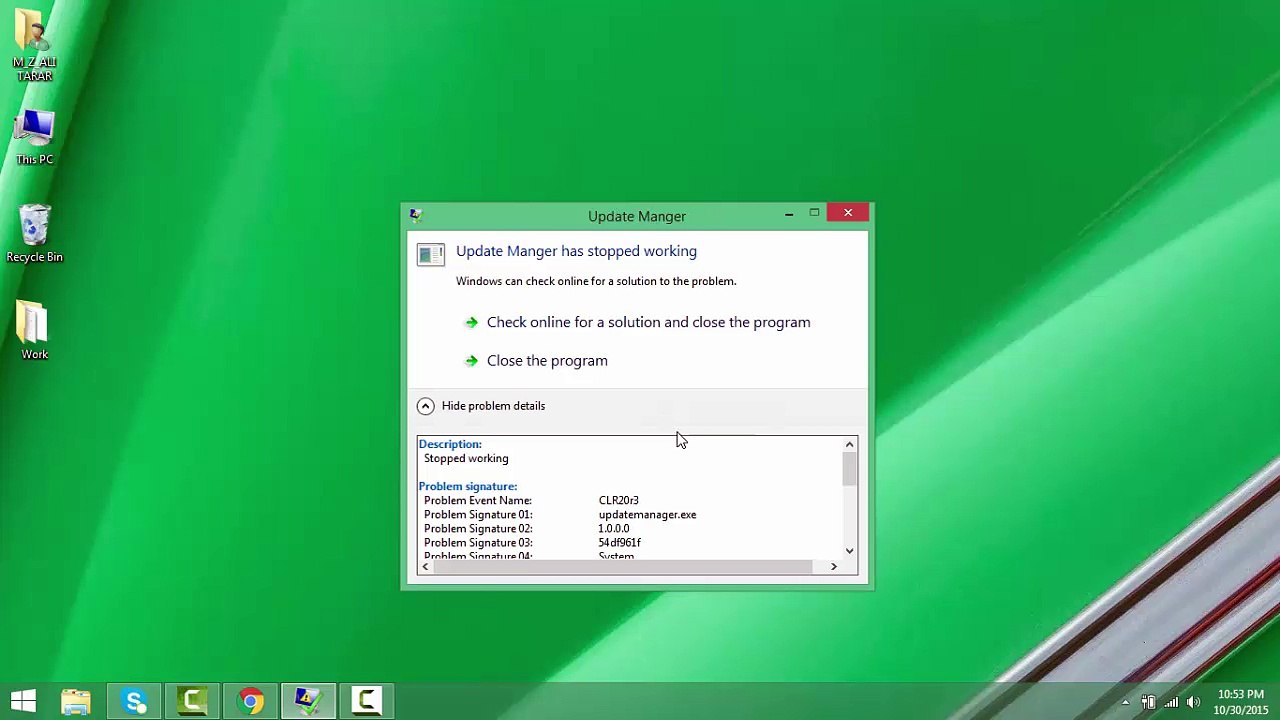Select the This PC desktop icon
Viewport: 1280px width, 720px height.
click(x=34, y=138)
